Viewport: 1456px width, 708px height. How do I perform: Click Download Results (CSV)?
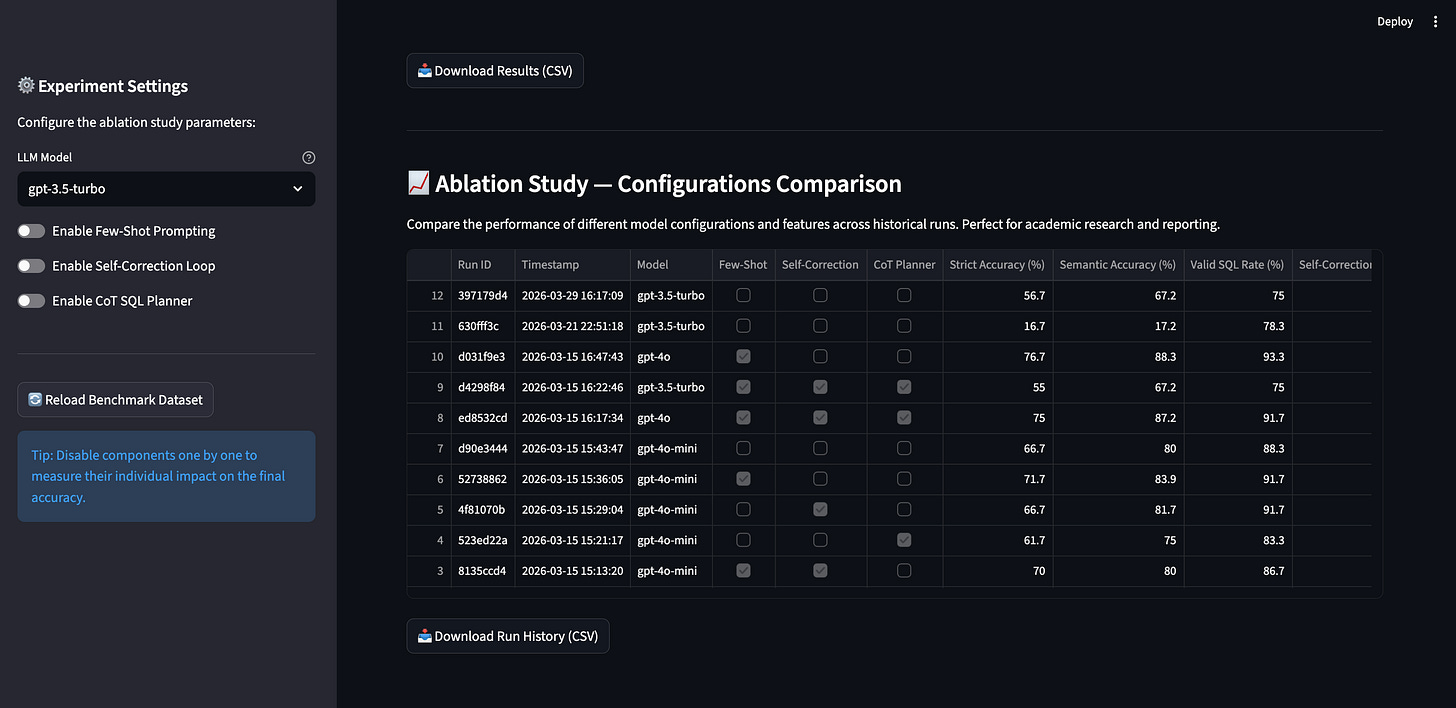[495, 70]
